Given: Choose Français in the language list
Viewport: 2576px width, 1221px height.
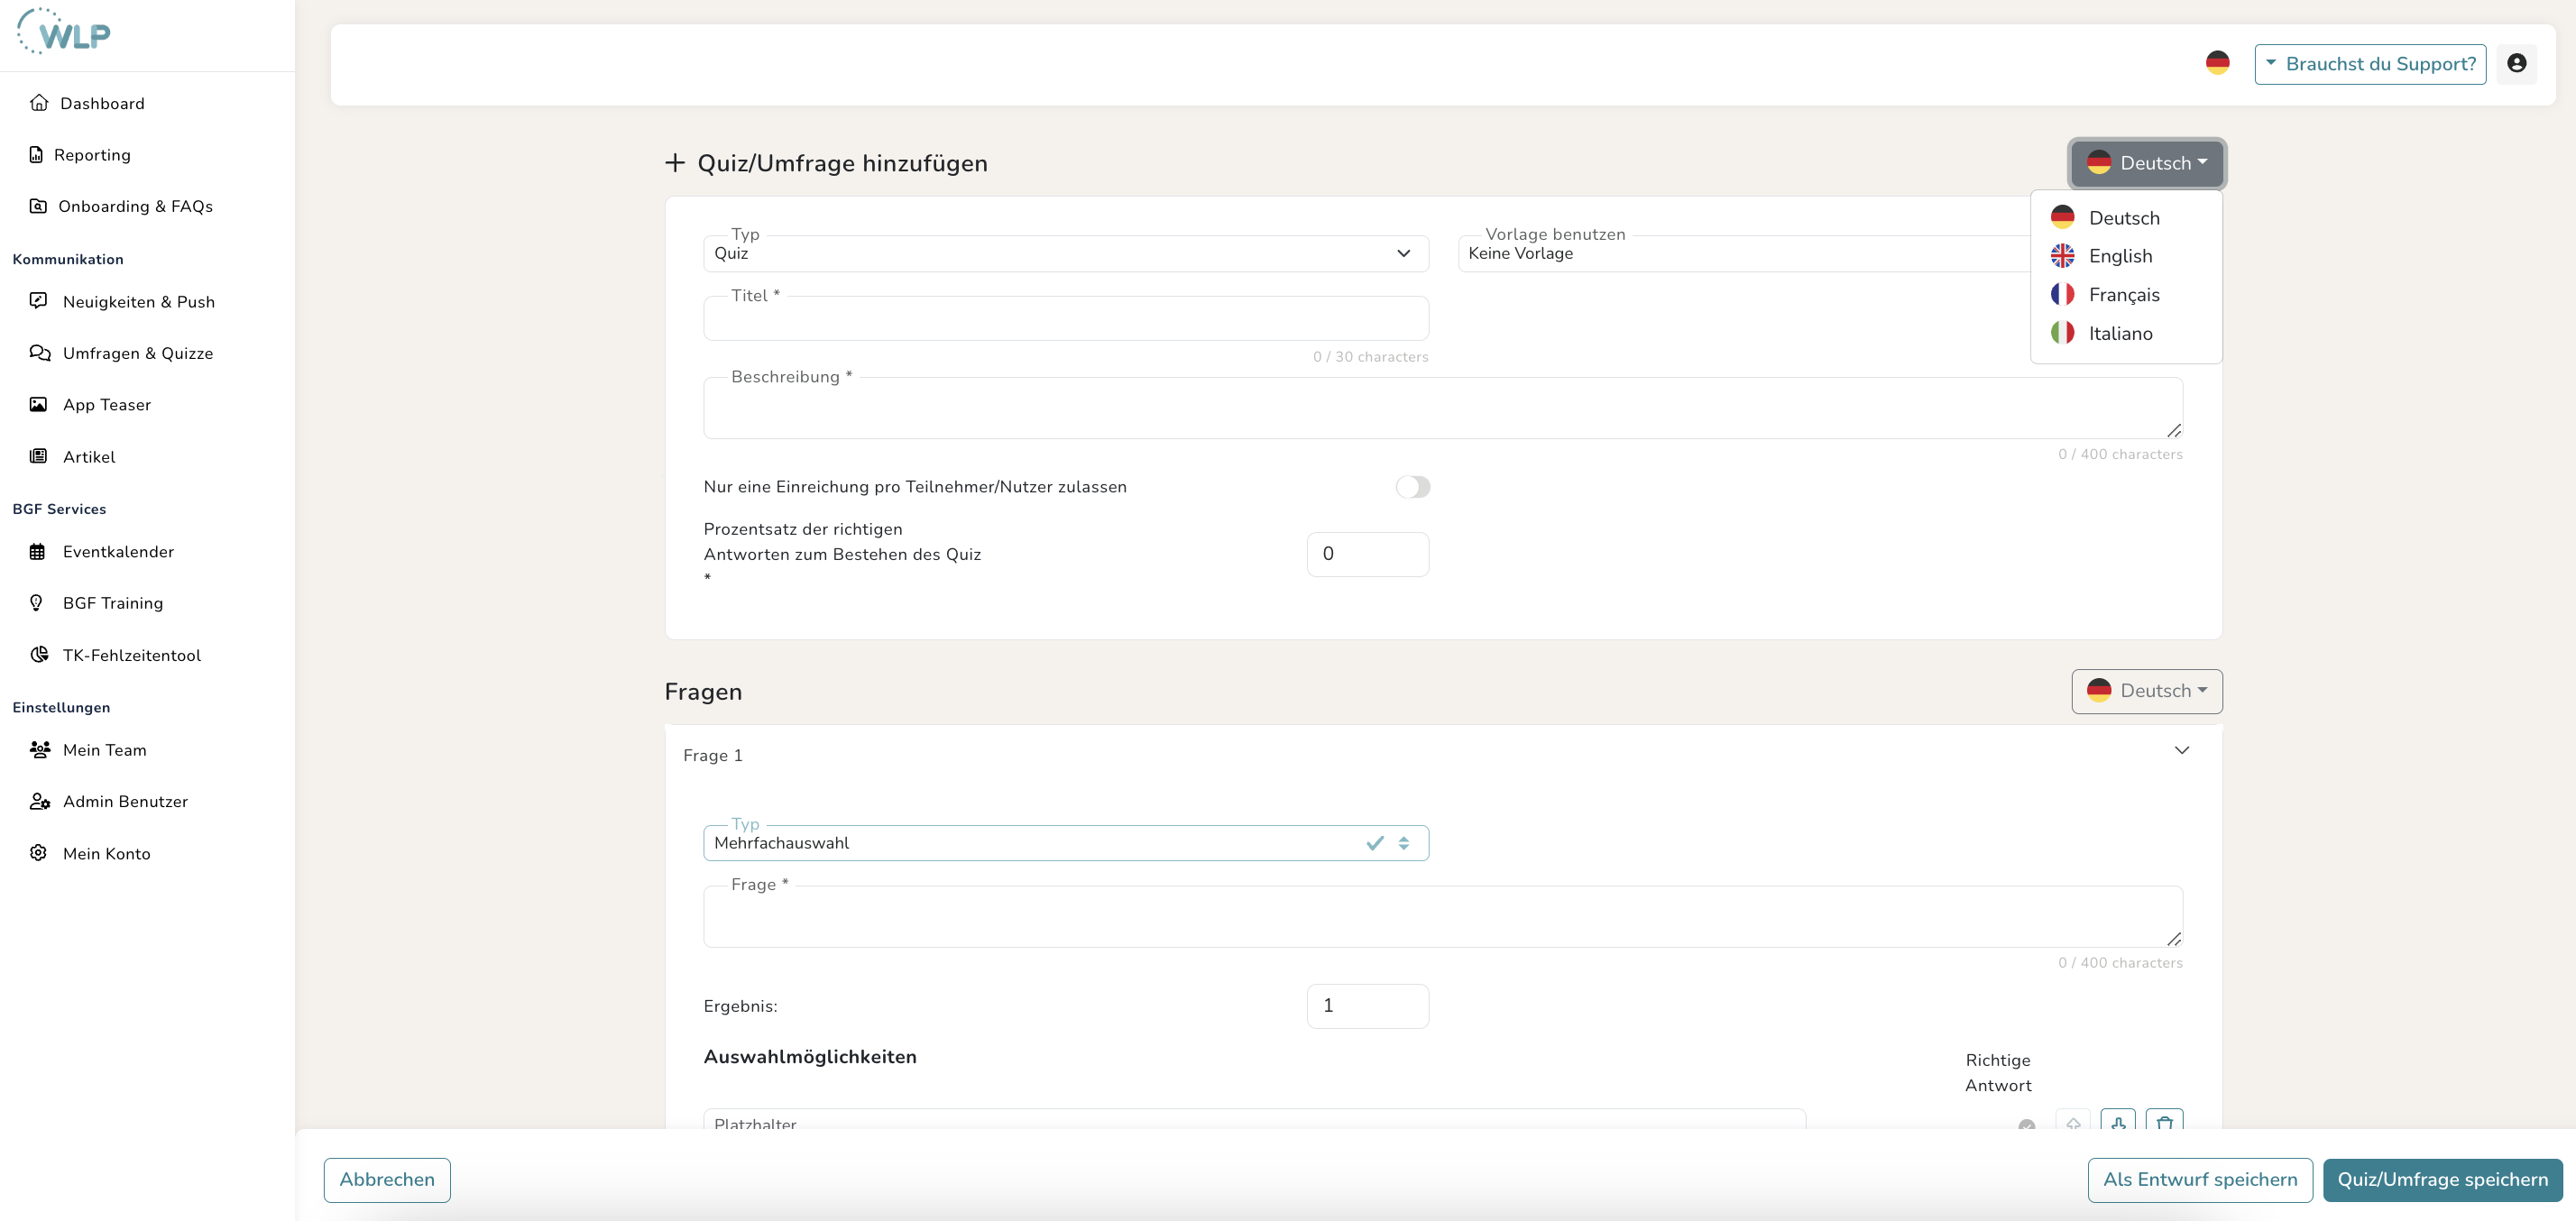Looking at the screenshot, I should [2123, 295].
